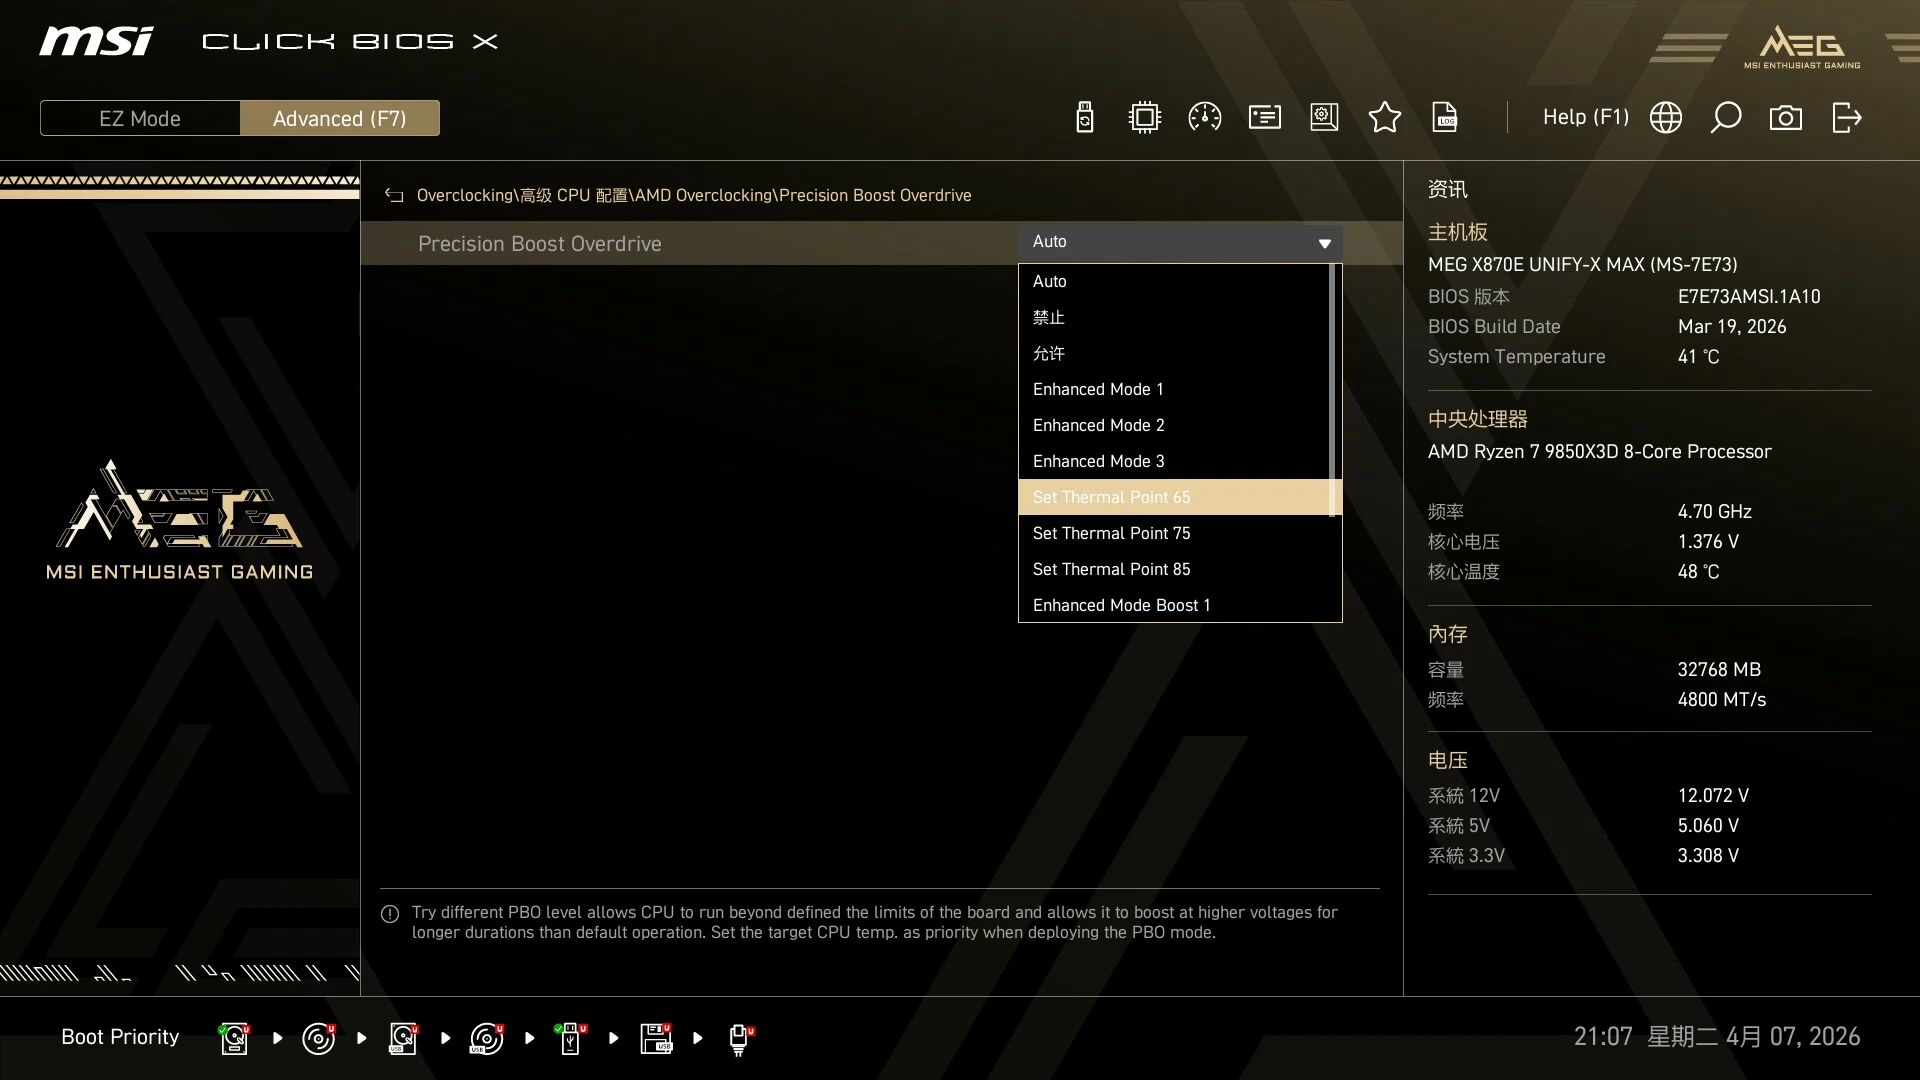This screenshot has height=1080, width=1920.
Task: Collapse the Precision Boost Overdrive dropdown arrow
Action: 1324,243
